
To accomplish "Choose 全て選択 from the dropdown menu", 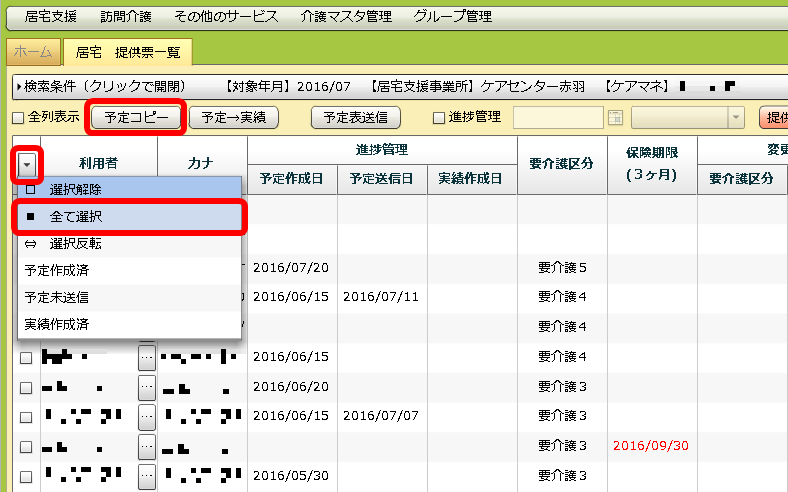I will [75, 216].
